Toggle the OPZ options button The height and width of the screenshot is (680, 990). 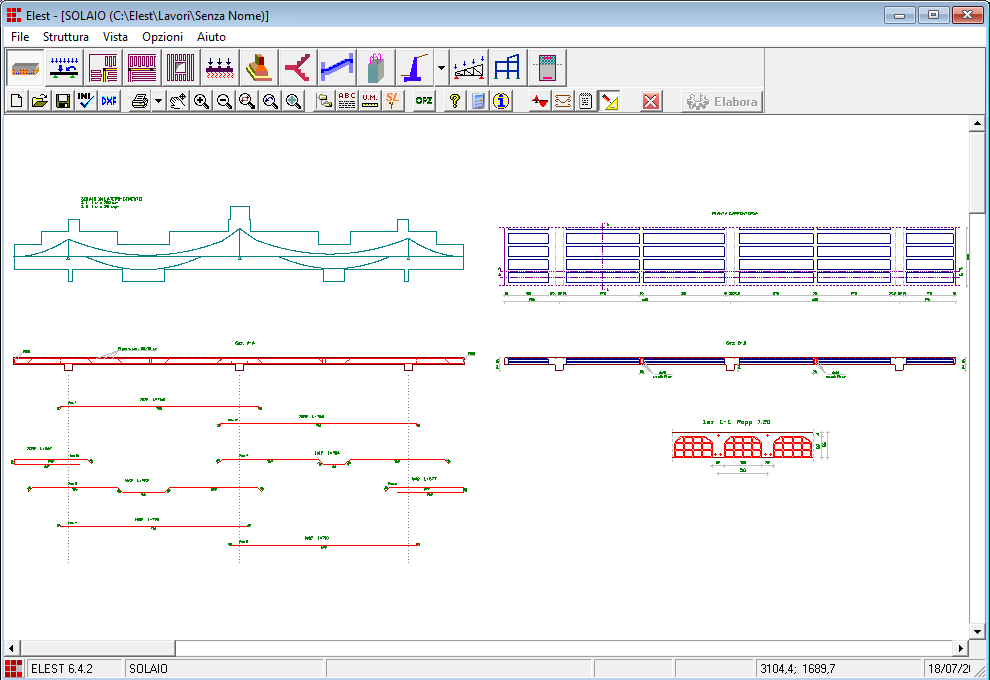click(x=424, y=101)
